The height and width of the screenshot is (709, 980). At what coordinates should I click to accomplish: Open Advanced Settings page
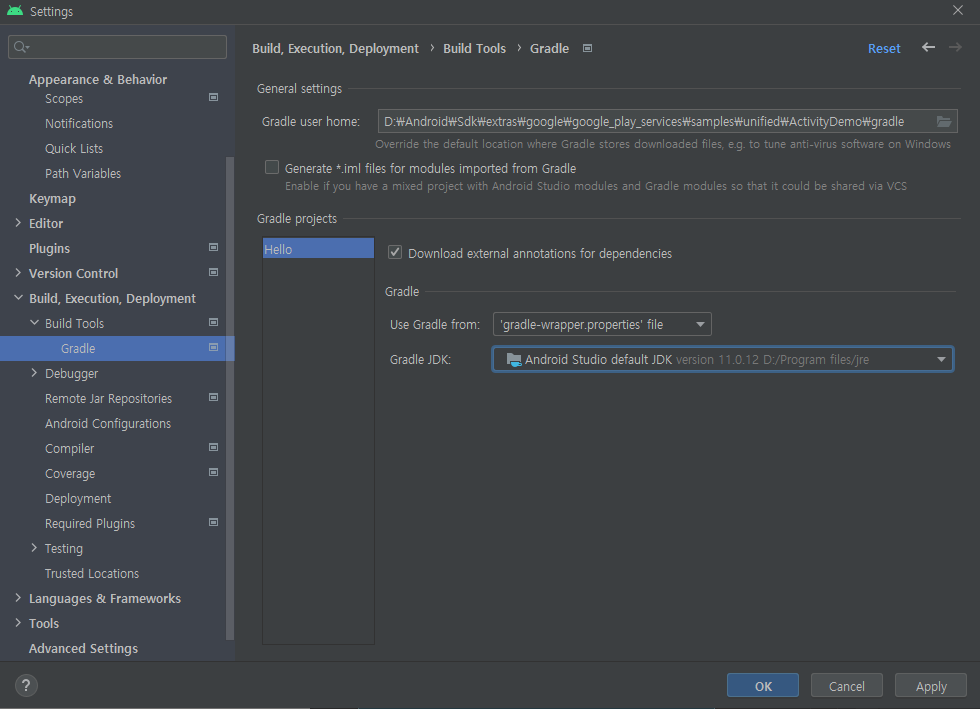83,648
